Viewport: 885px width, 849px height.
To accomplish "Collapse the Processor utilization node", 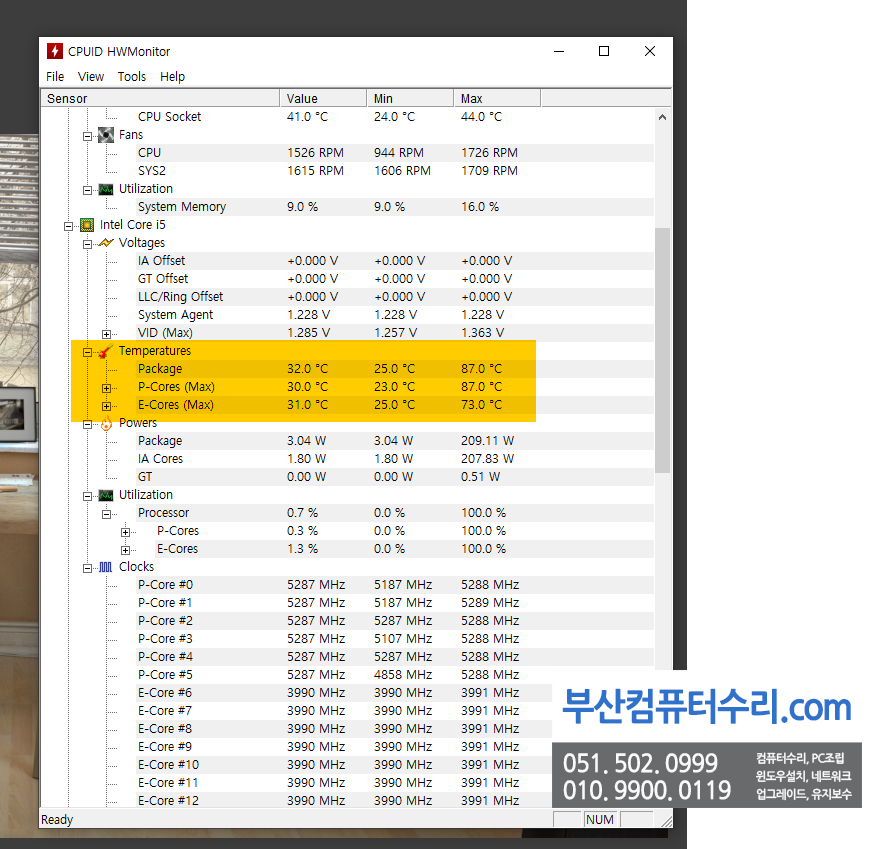I will pos(106,514).
